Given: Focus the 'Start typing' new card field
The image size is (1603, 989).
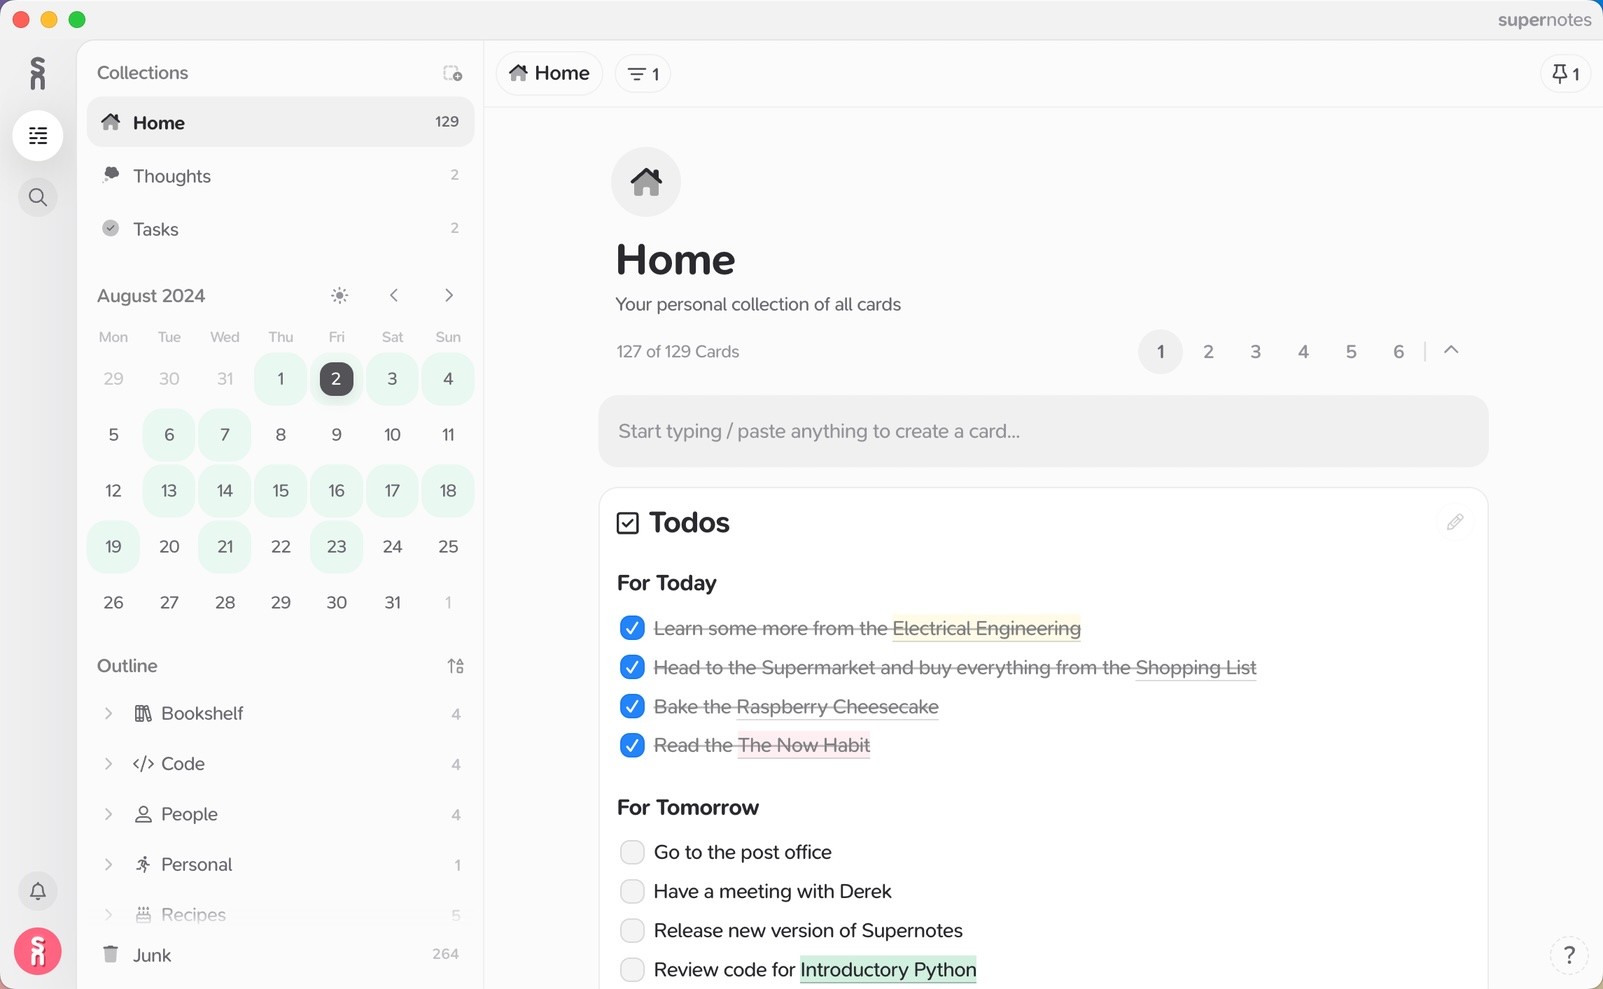Looking at the screenshot, I should click(1043, 431).
